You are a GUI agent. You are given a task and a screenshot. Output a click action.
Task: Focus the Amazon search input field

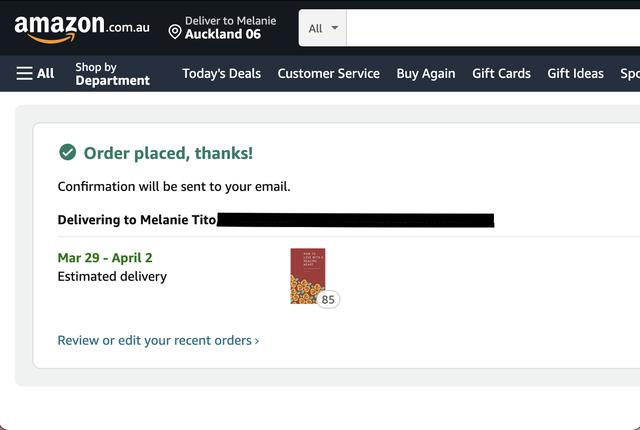tap(492, 28)
